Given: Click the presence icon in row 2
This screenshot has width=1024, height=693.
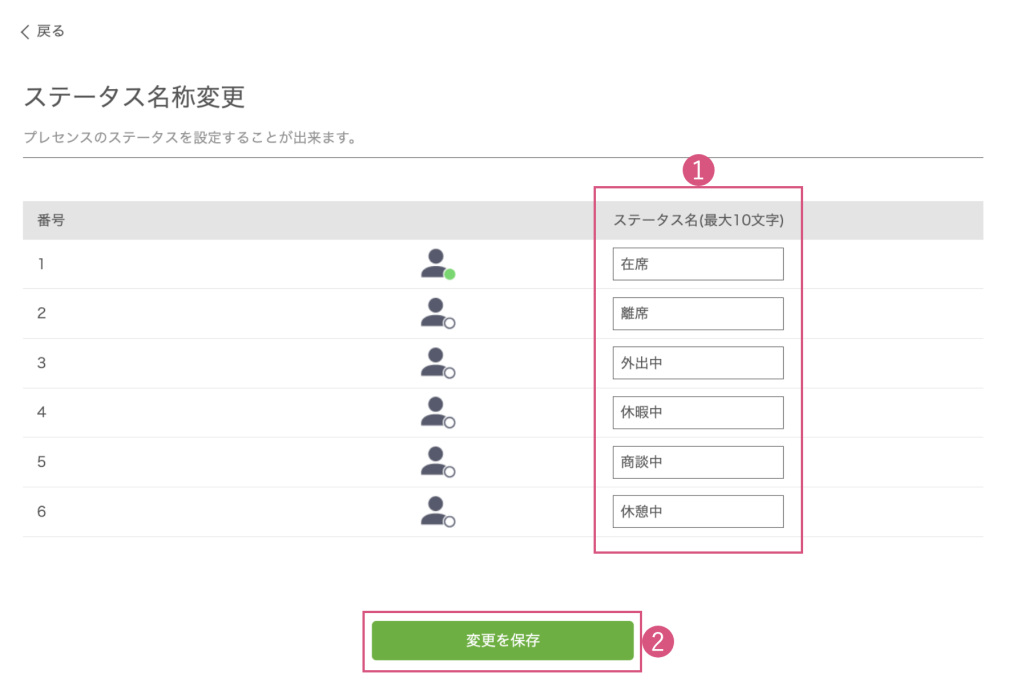Looking at the screenshot, I should pos(437,314).
